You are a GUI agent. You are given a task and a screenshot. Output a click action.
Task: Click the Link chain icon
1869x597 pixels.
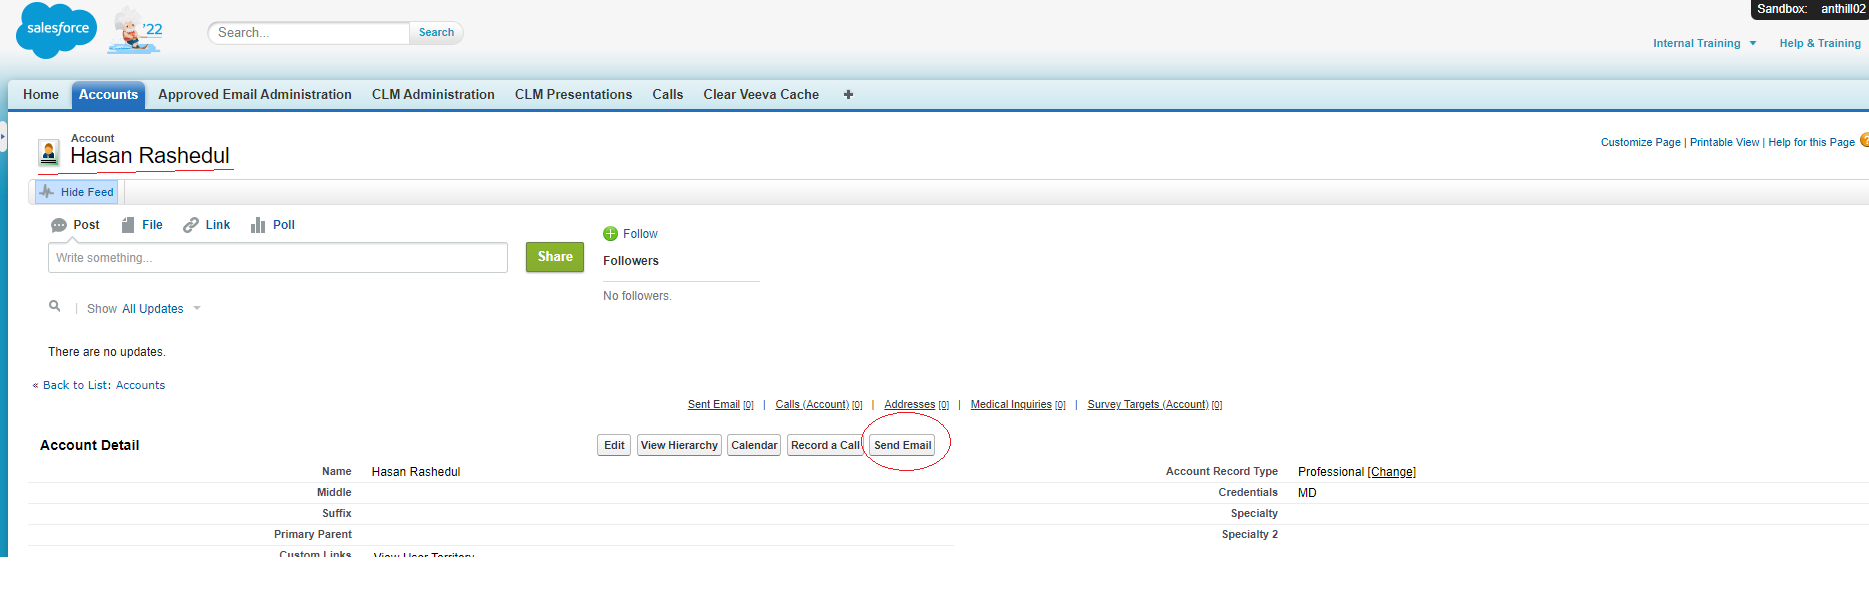[x=191, y=225]
